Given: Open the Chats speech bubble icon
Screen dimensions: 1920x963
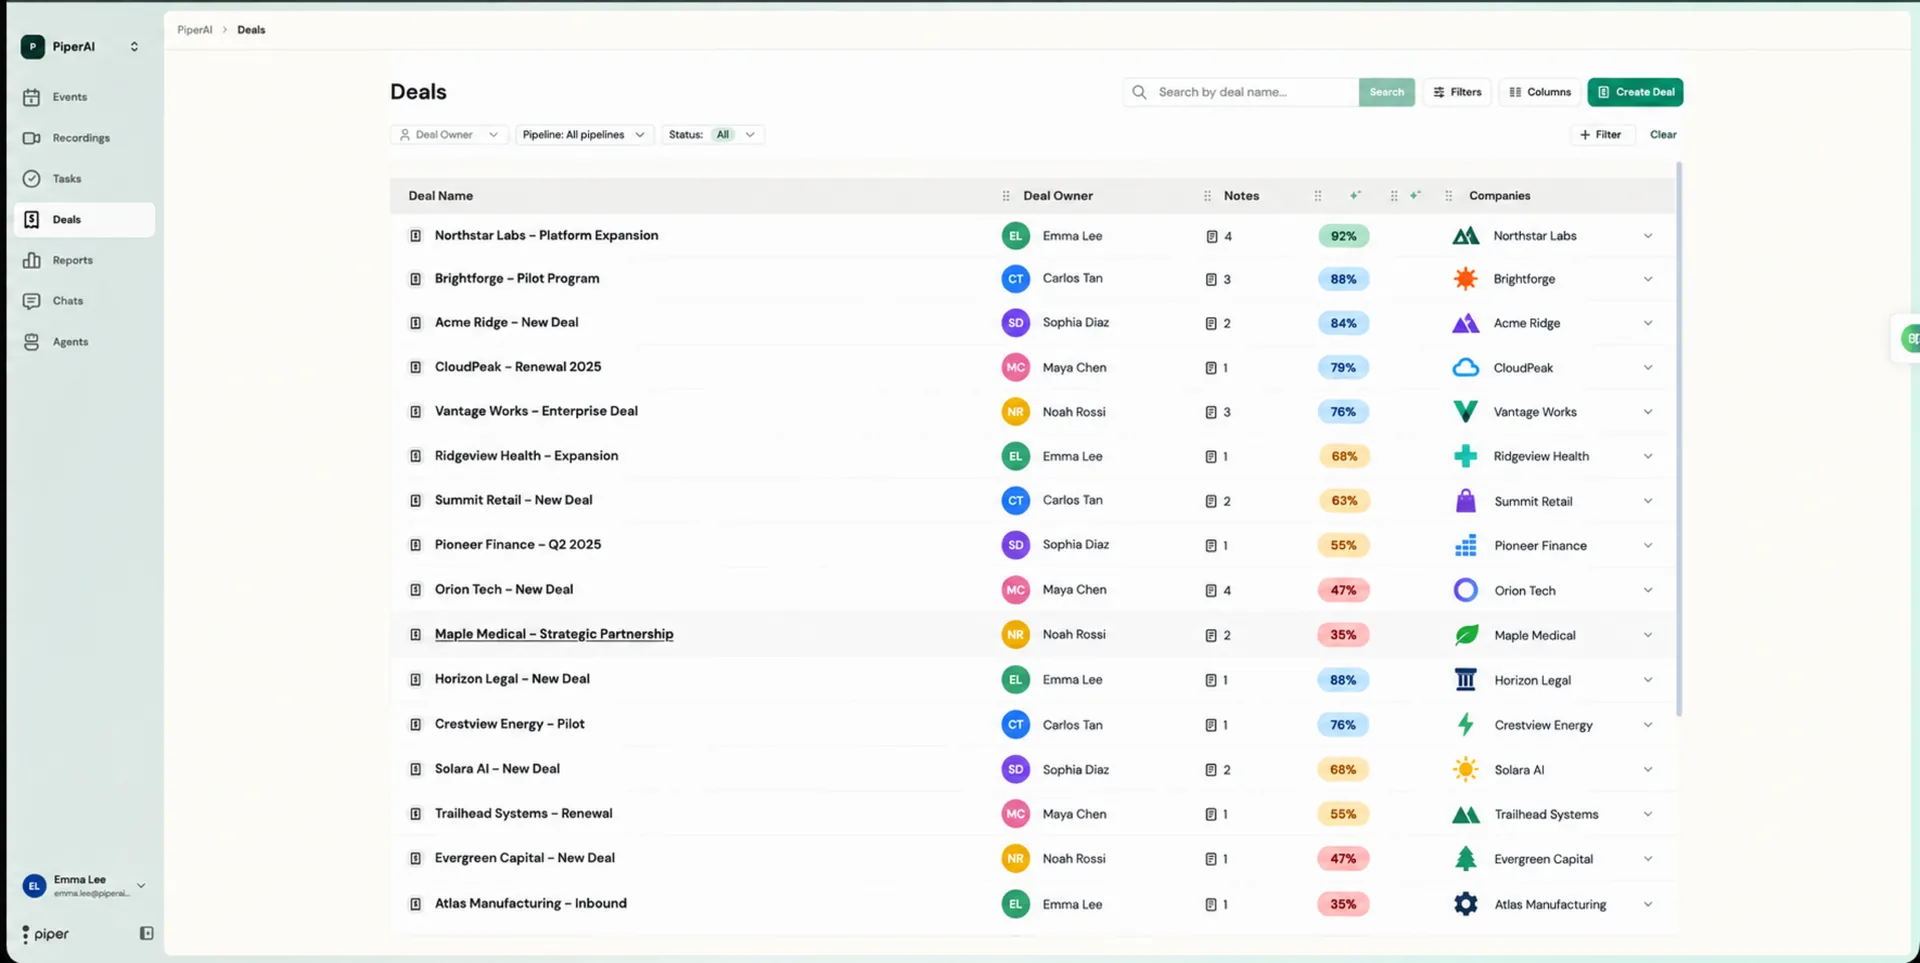Looking at the screenshot, I should pyautogui.click(x=32, y=301).
